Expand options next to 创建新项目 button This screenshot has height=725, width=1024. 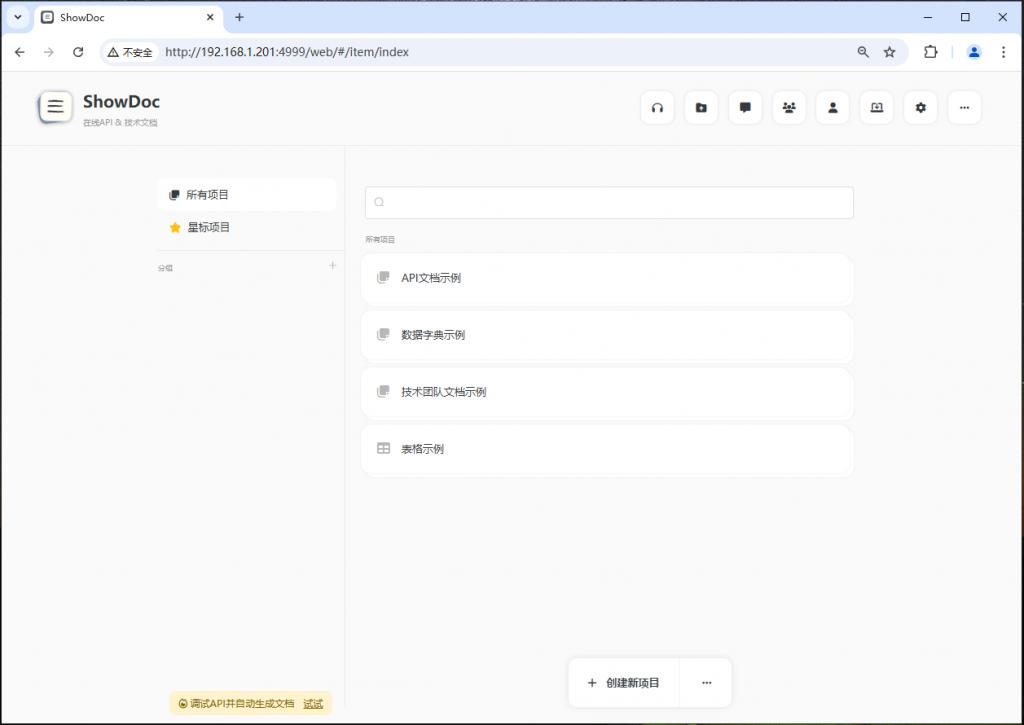[x=707, y=682]
